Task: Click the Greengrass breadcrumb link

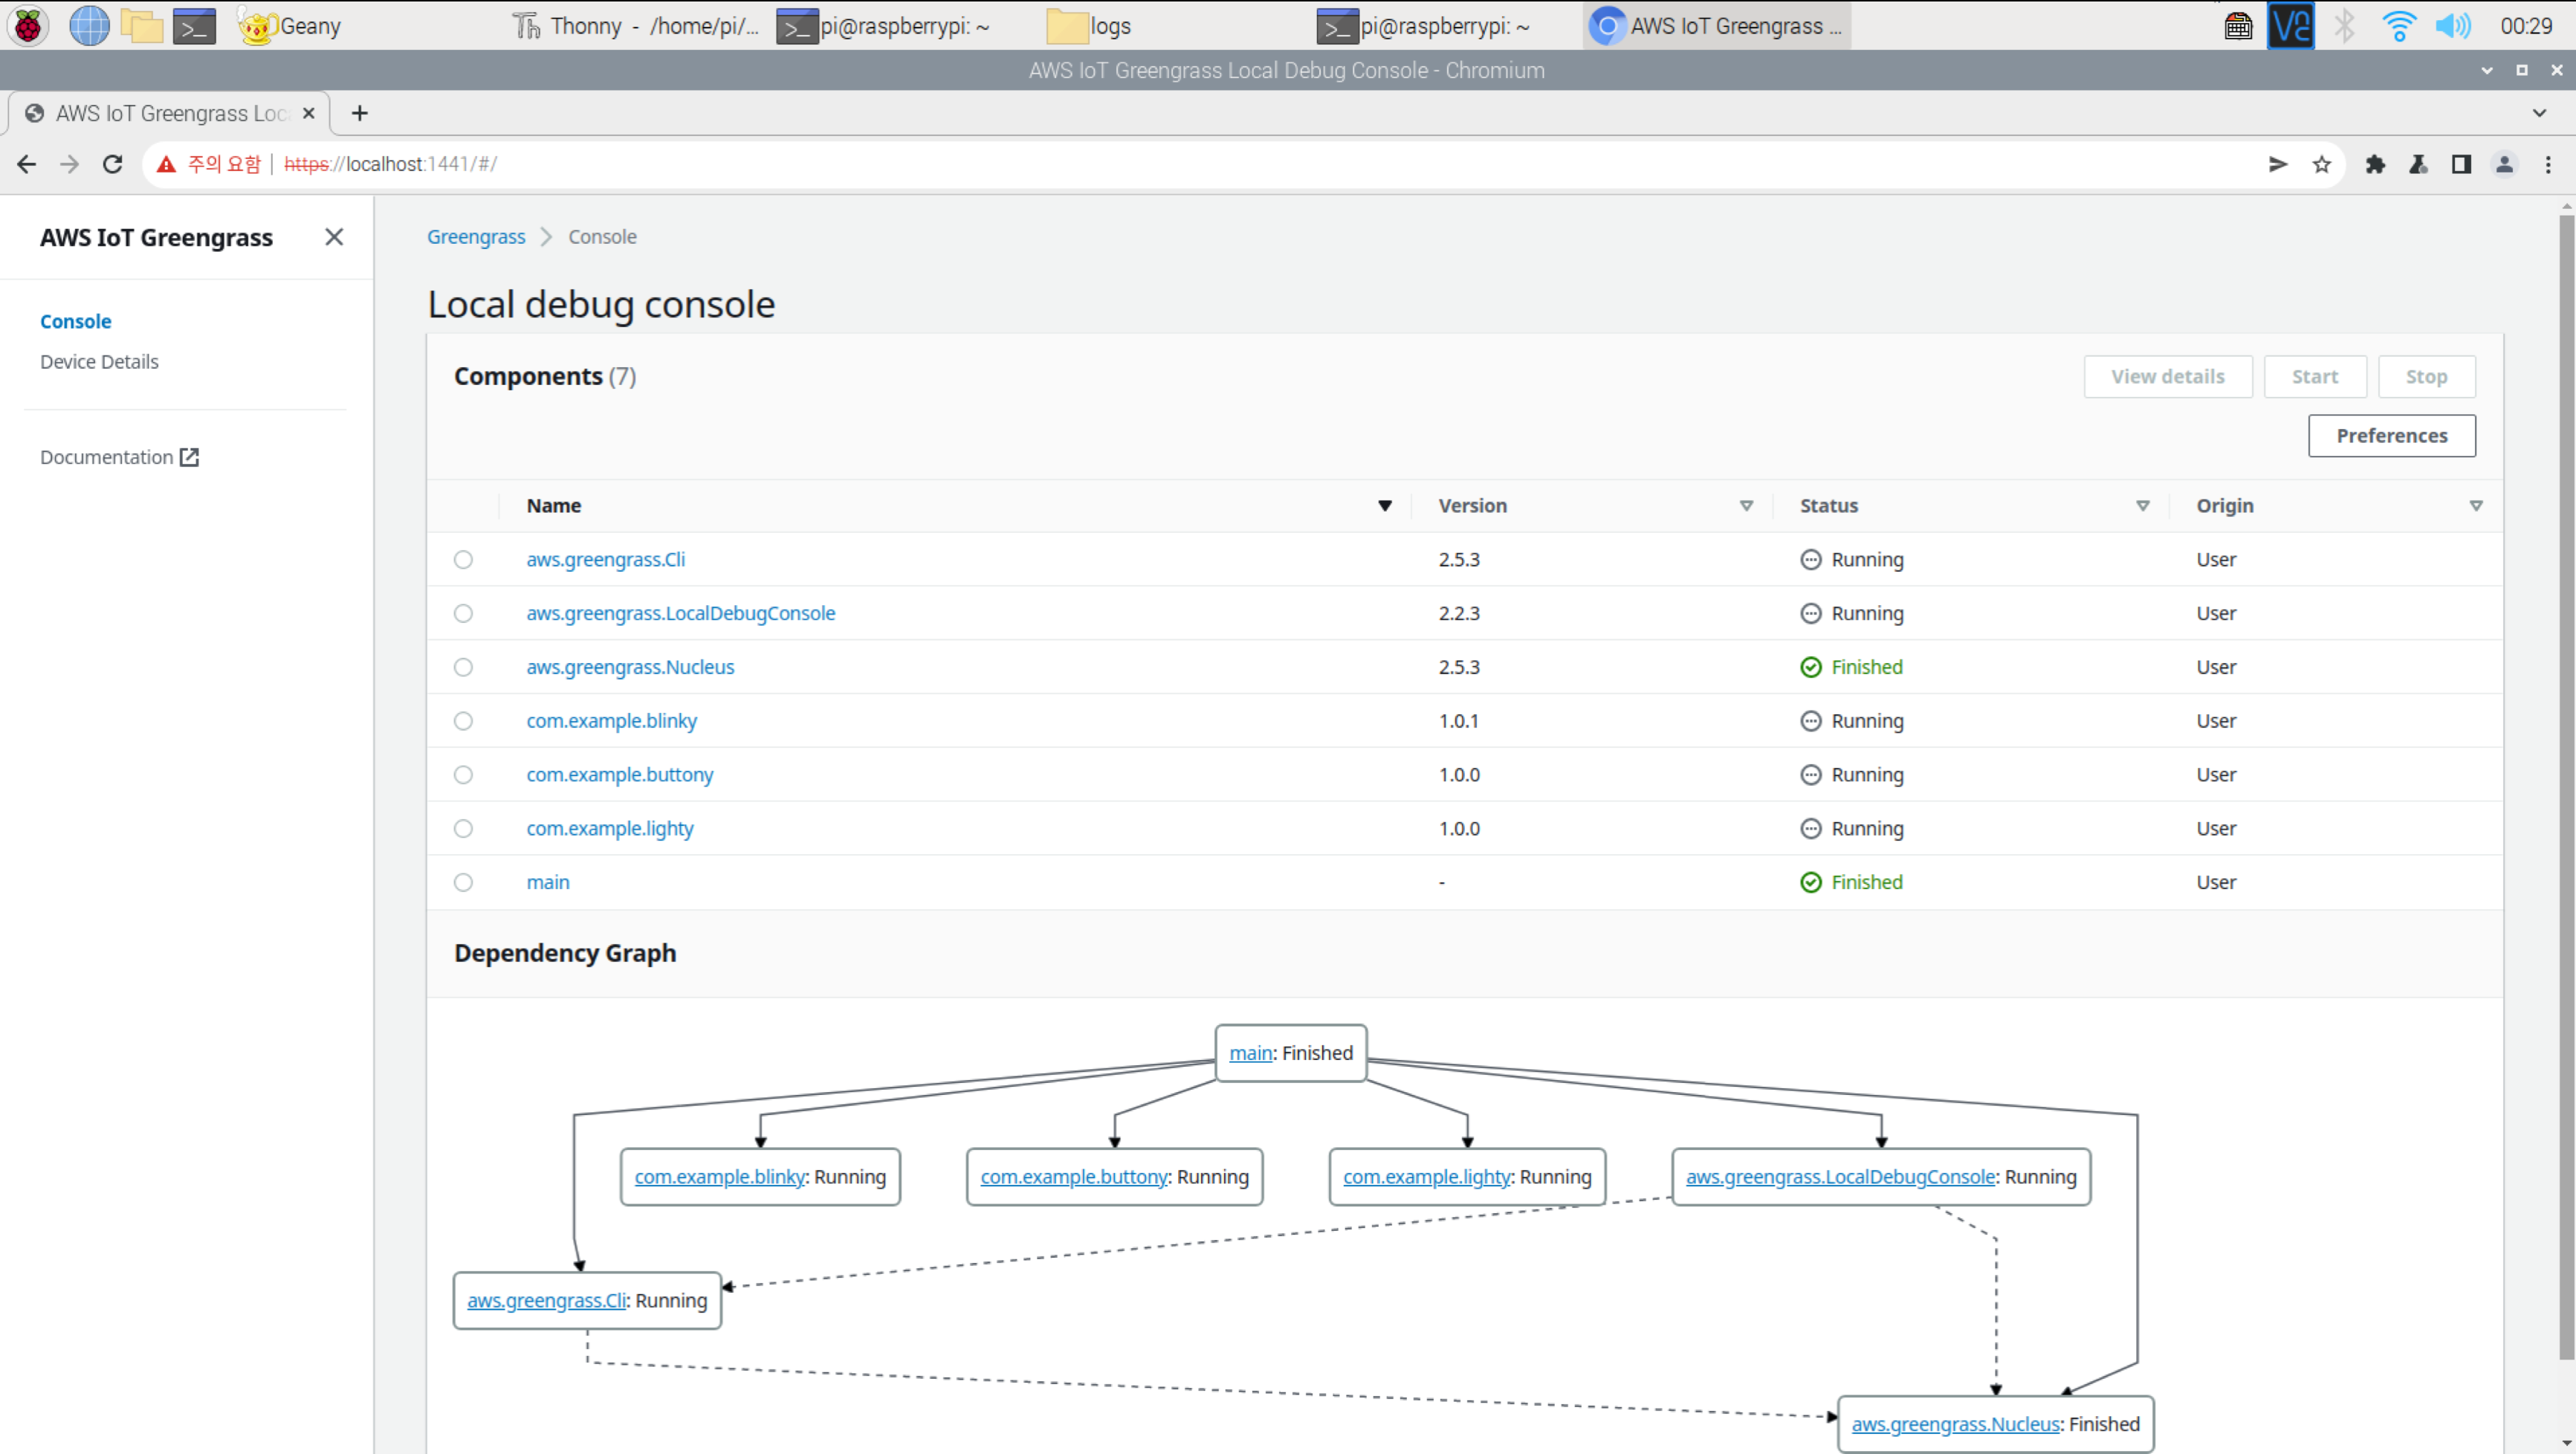Action: point(476,236)
